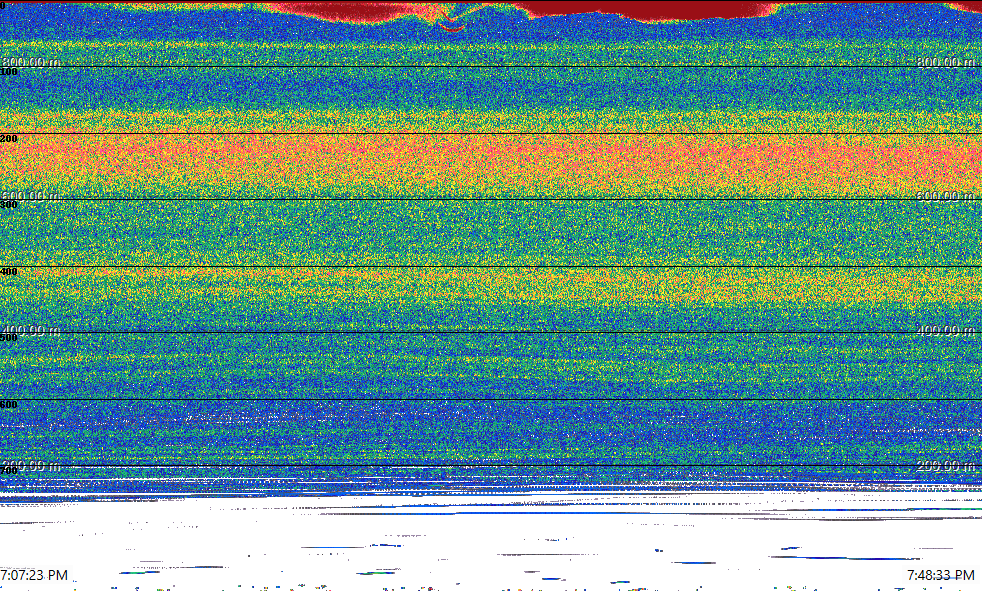Click the 7:07:23 PM start timestamp
The height and width of the screenshot is (592, 982).
(35, 575)
